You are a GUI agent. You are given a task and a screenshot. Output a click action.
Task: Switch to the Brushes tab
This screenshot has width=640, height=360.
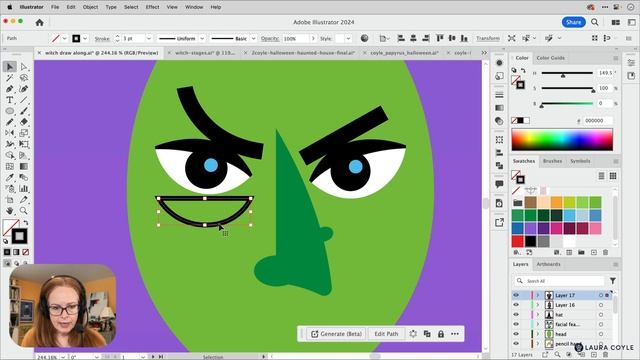(x=552, y=161)
